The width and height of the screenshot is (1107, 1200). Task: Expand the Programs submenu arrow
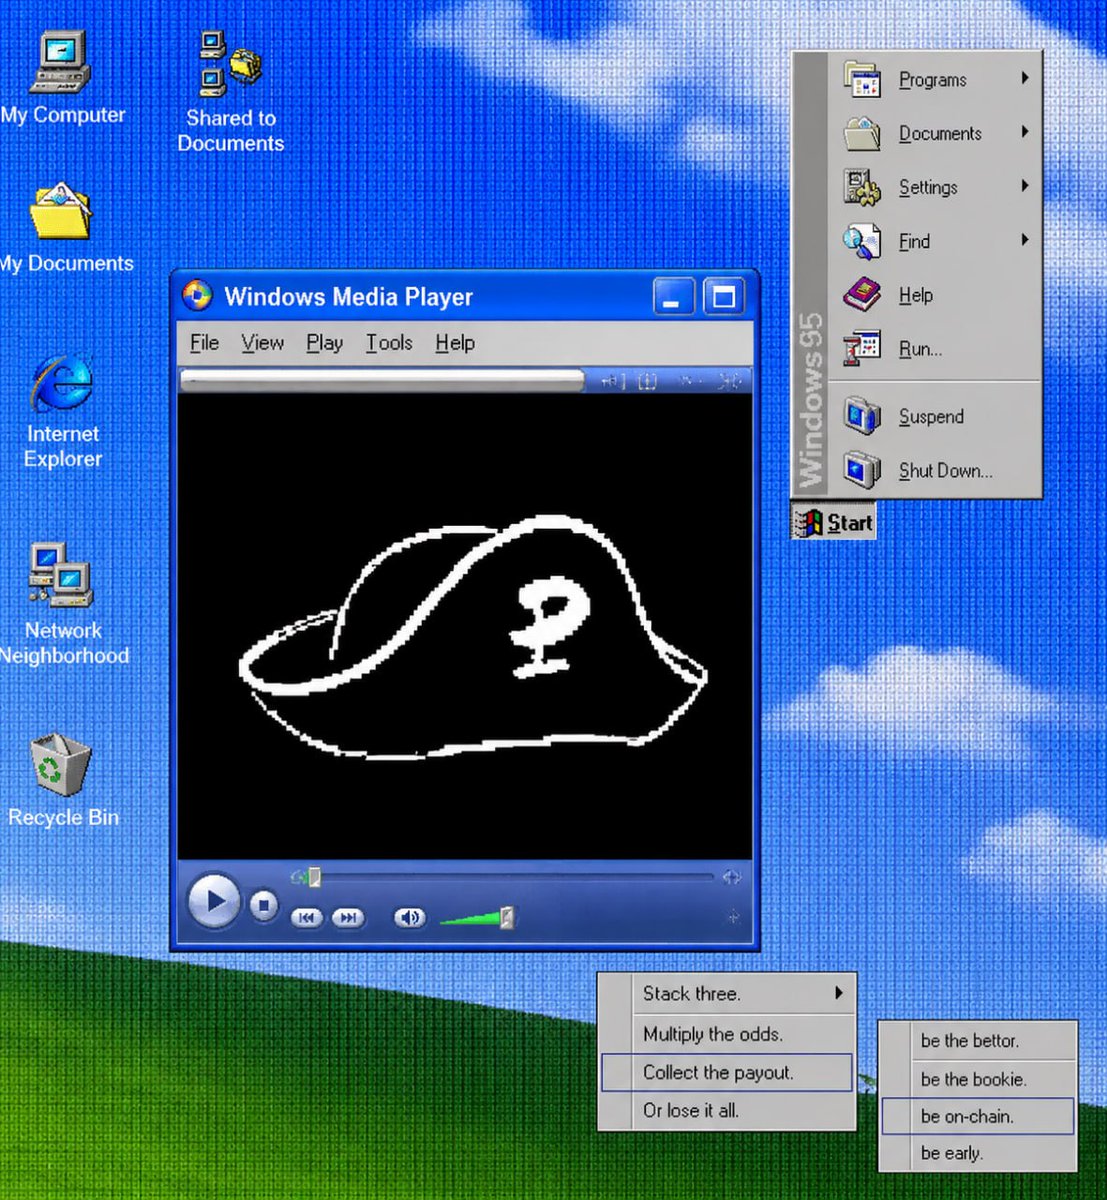pos(1025,78)
